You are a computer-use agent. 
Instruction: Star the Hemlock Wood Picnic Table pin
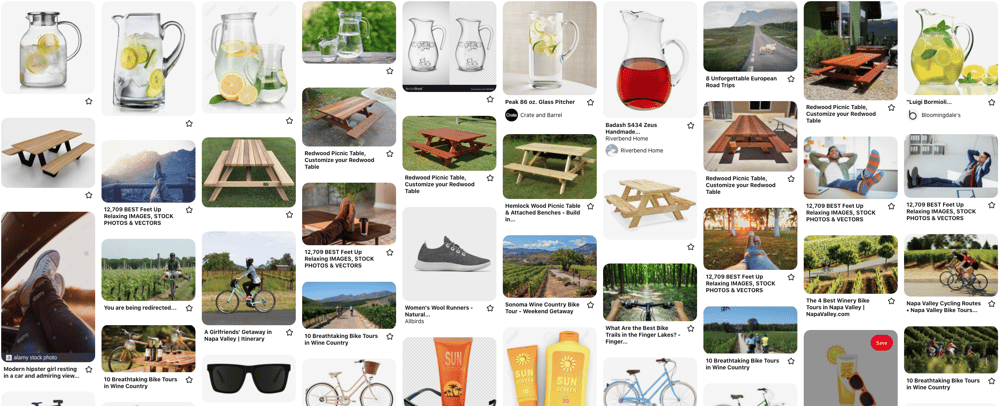click(x=590, y=207)
